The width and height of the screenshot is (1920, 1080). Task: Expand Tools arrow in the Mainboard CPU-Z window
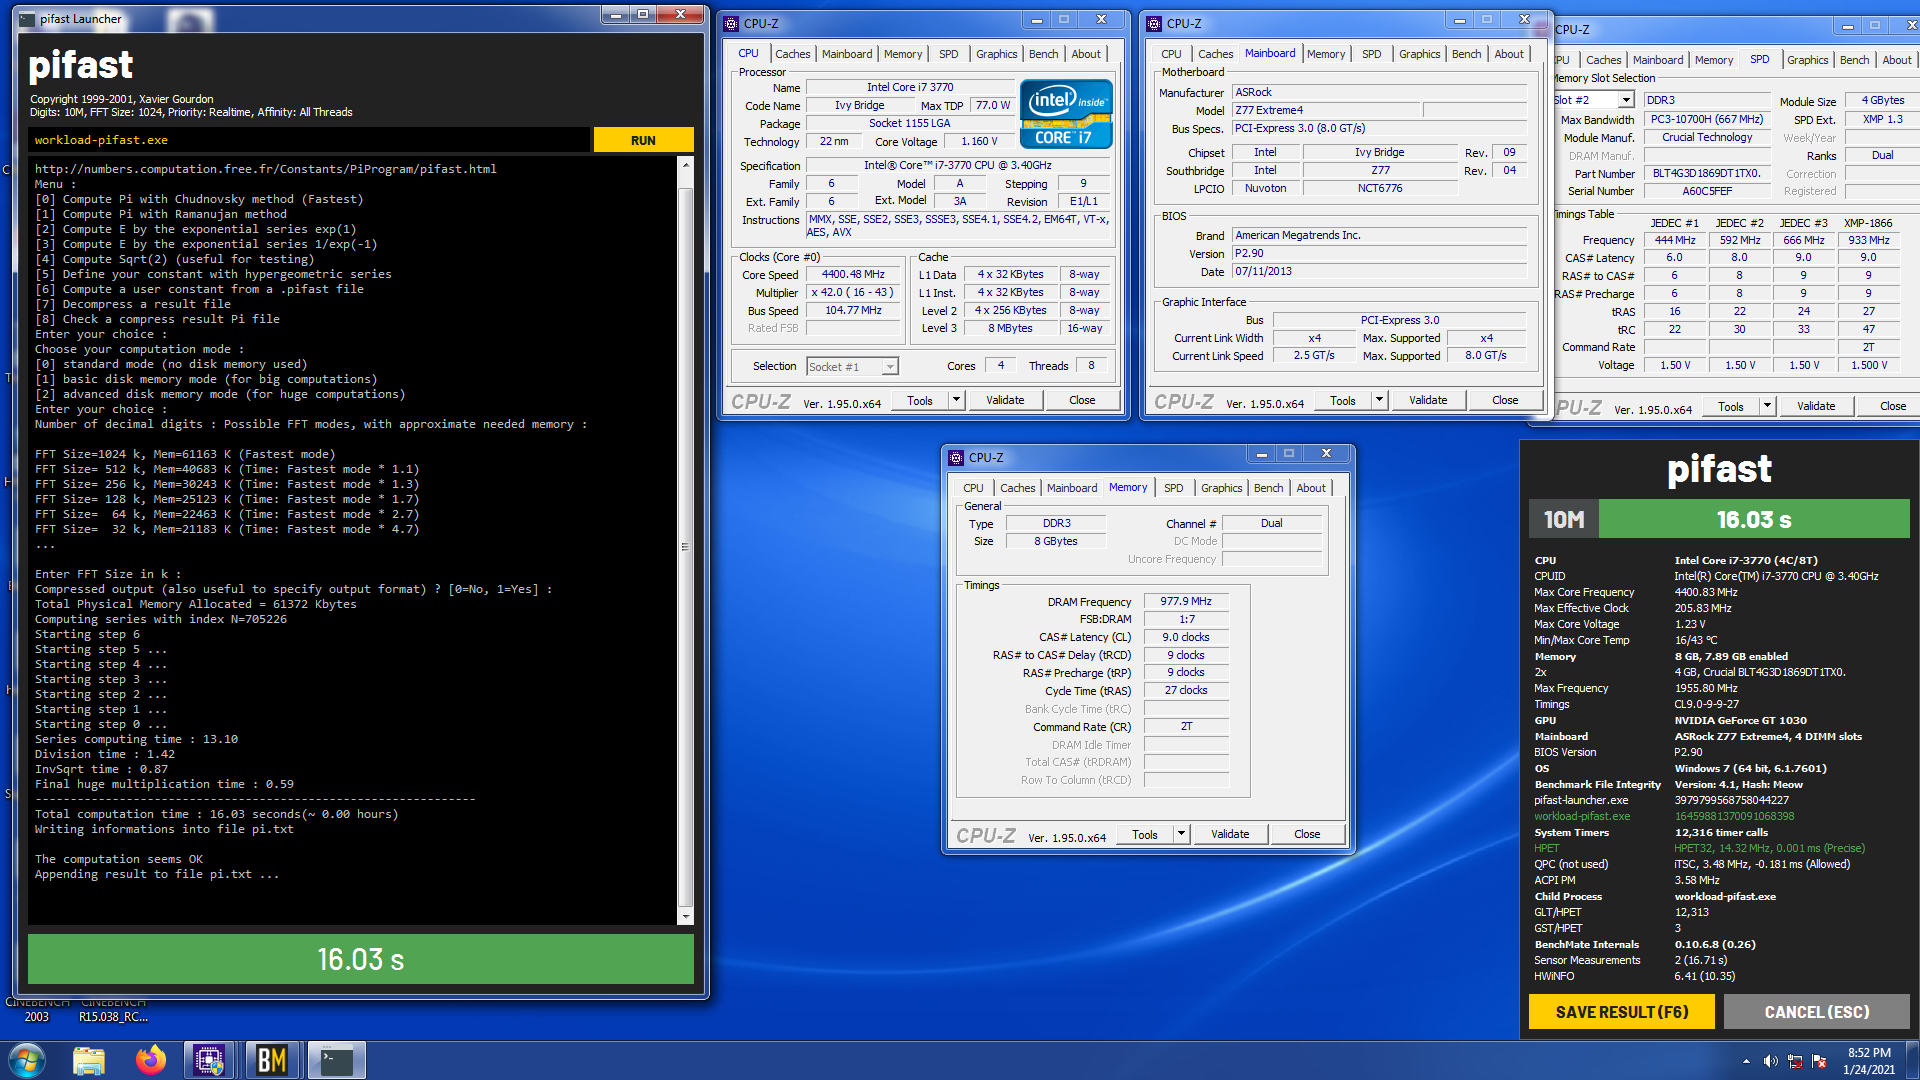coord(1379,400)
